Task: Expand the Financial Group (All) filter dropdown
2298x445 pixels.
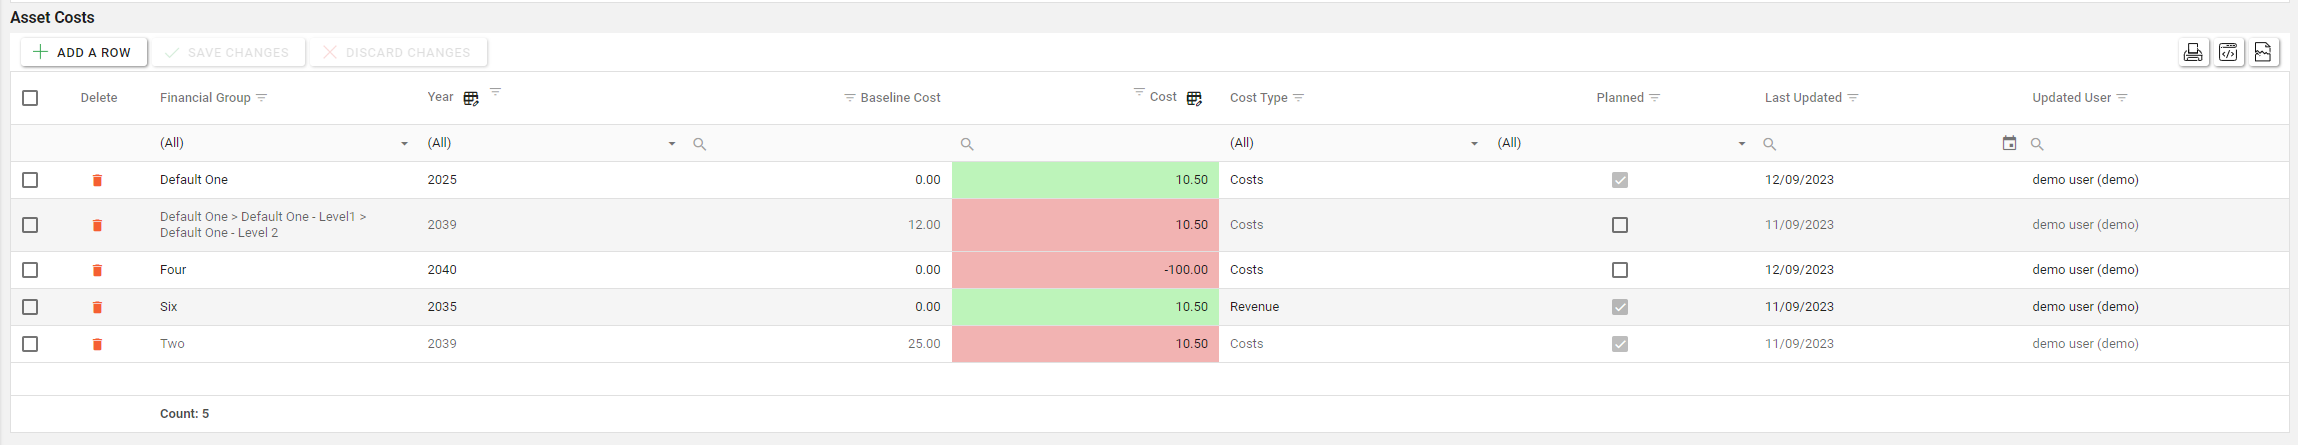Action: (x=404, y=144)
